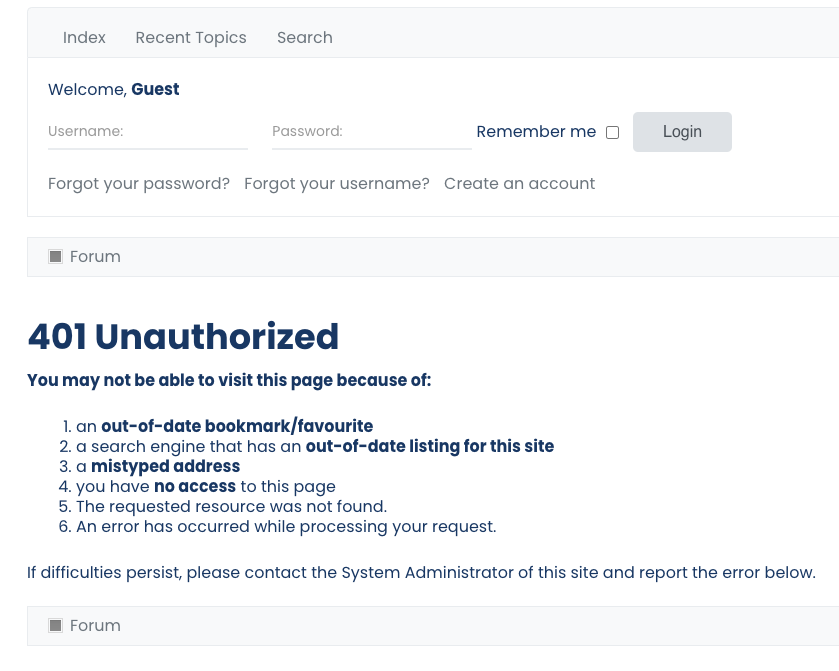Click the top Forum breadcrumb link
839x671 pixels.
click(95, 256)
